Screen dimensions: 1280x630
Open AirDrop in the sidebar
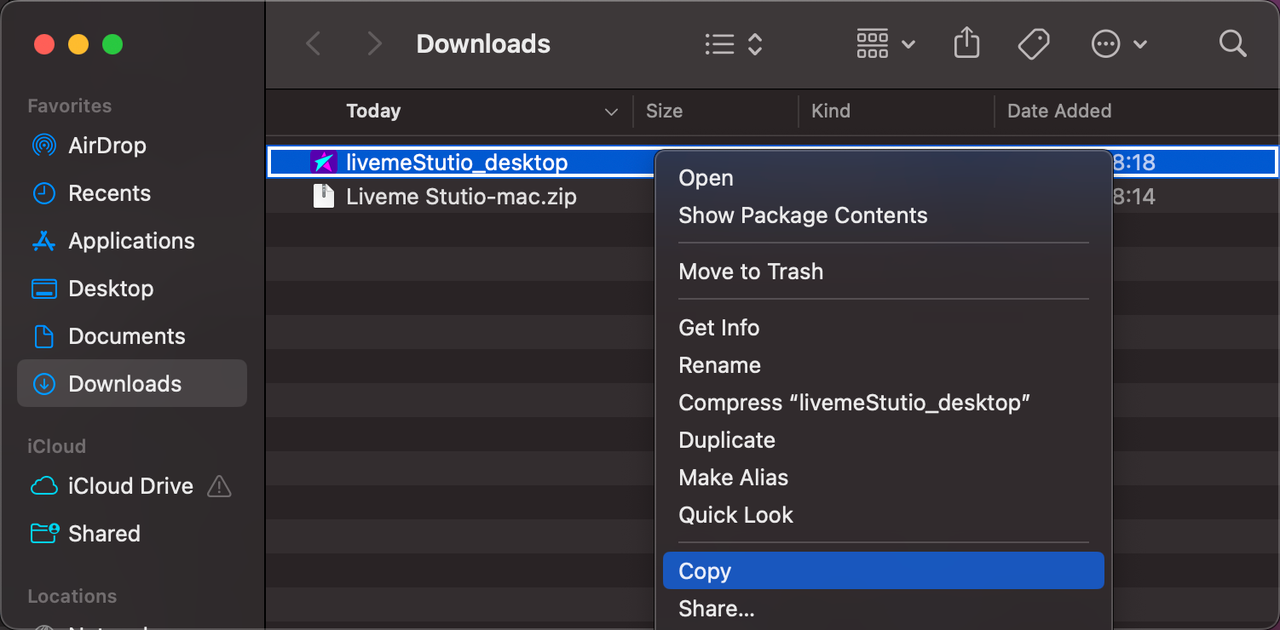(x=106, y=146)
